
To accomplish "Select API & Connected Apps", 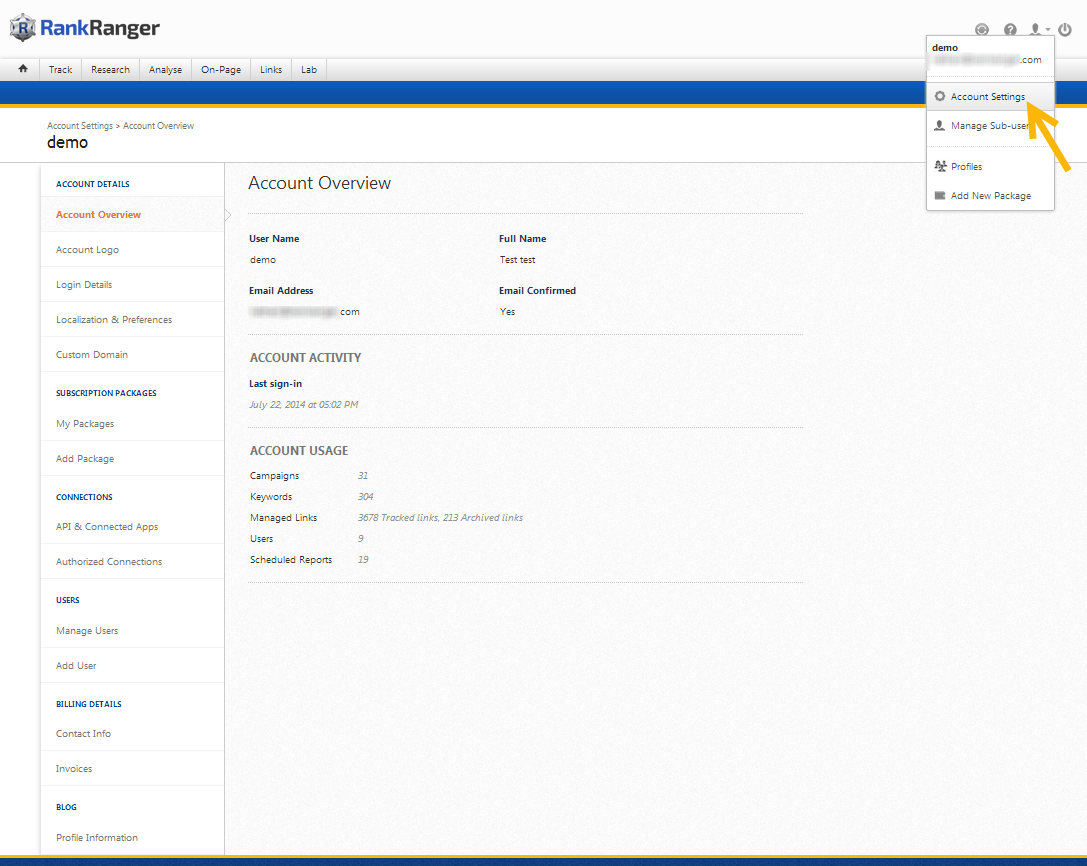I will point(107,527).
